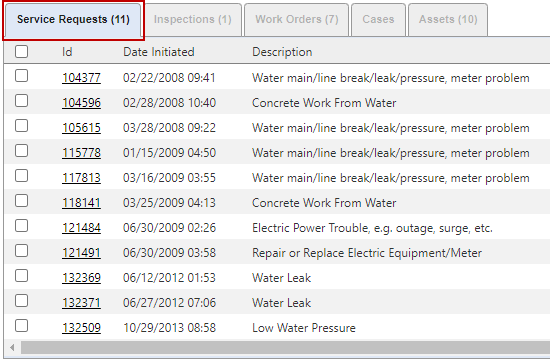The height and width of the screenshot is (361, 550).
Task: Mark the checkbox for request 117813
Action: pos(21,176)
